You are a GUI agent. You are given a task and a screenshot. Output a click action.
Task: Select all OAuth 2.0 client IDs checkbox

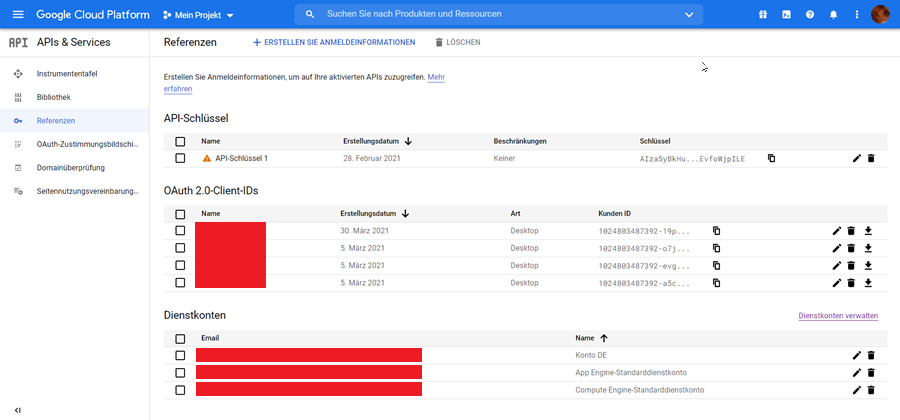point(180,214)
